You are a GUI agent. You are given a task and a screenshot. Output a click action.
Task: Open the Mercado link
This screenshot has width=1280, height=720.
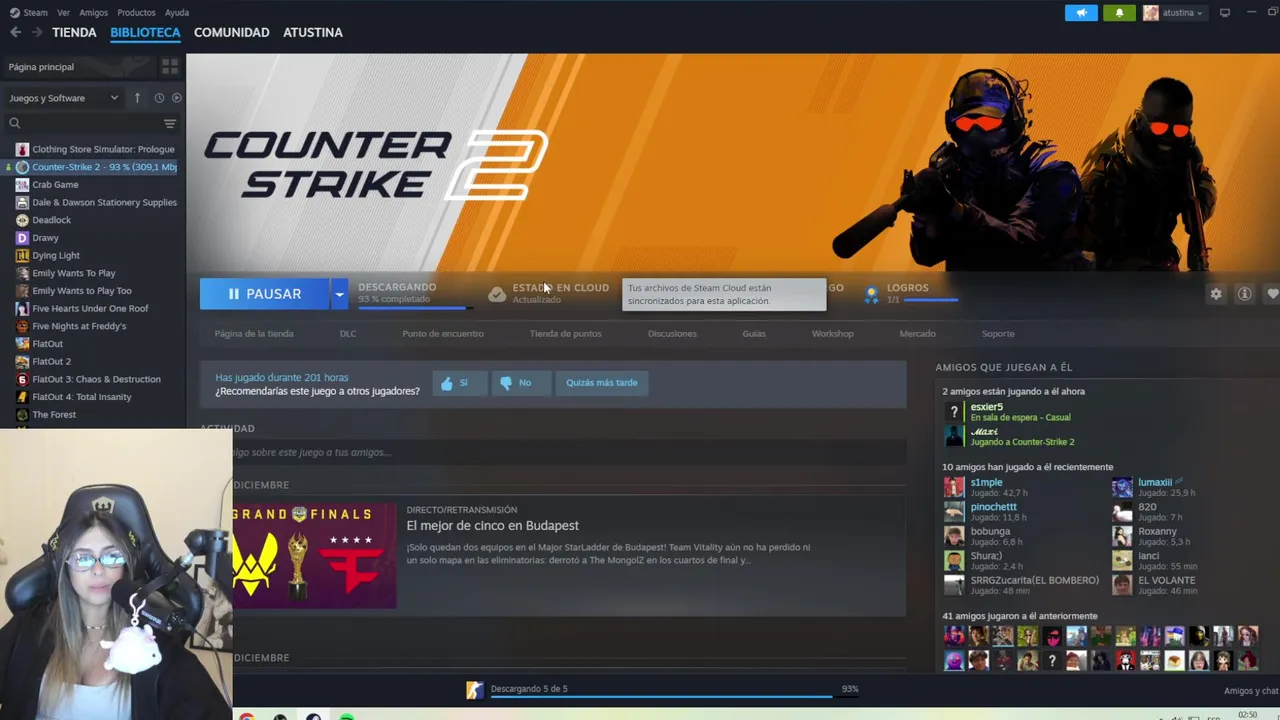tap(917, 334)
